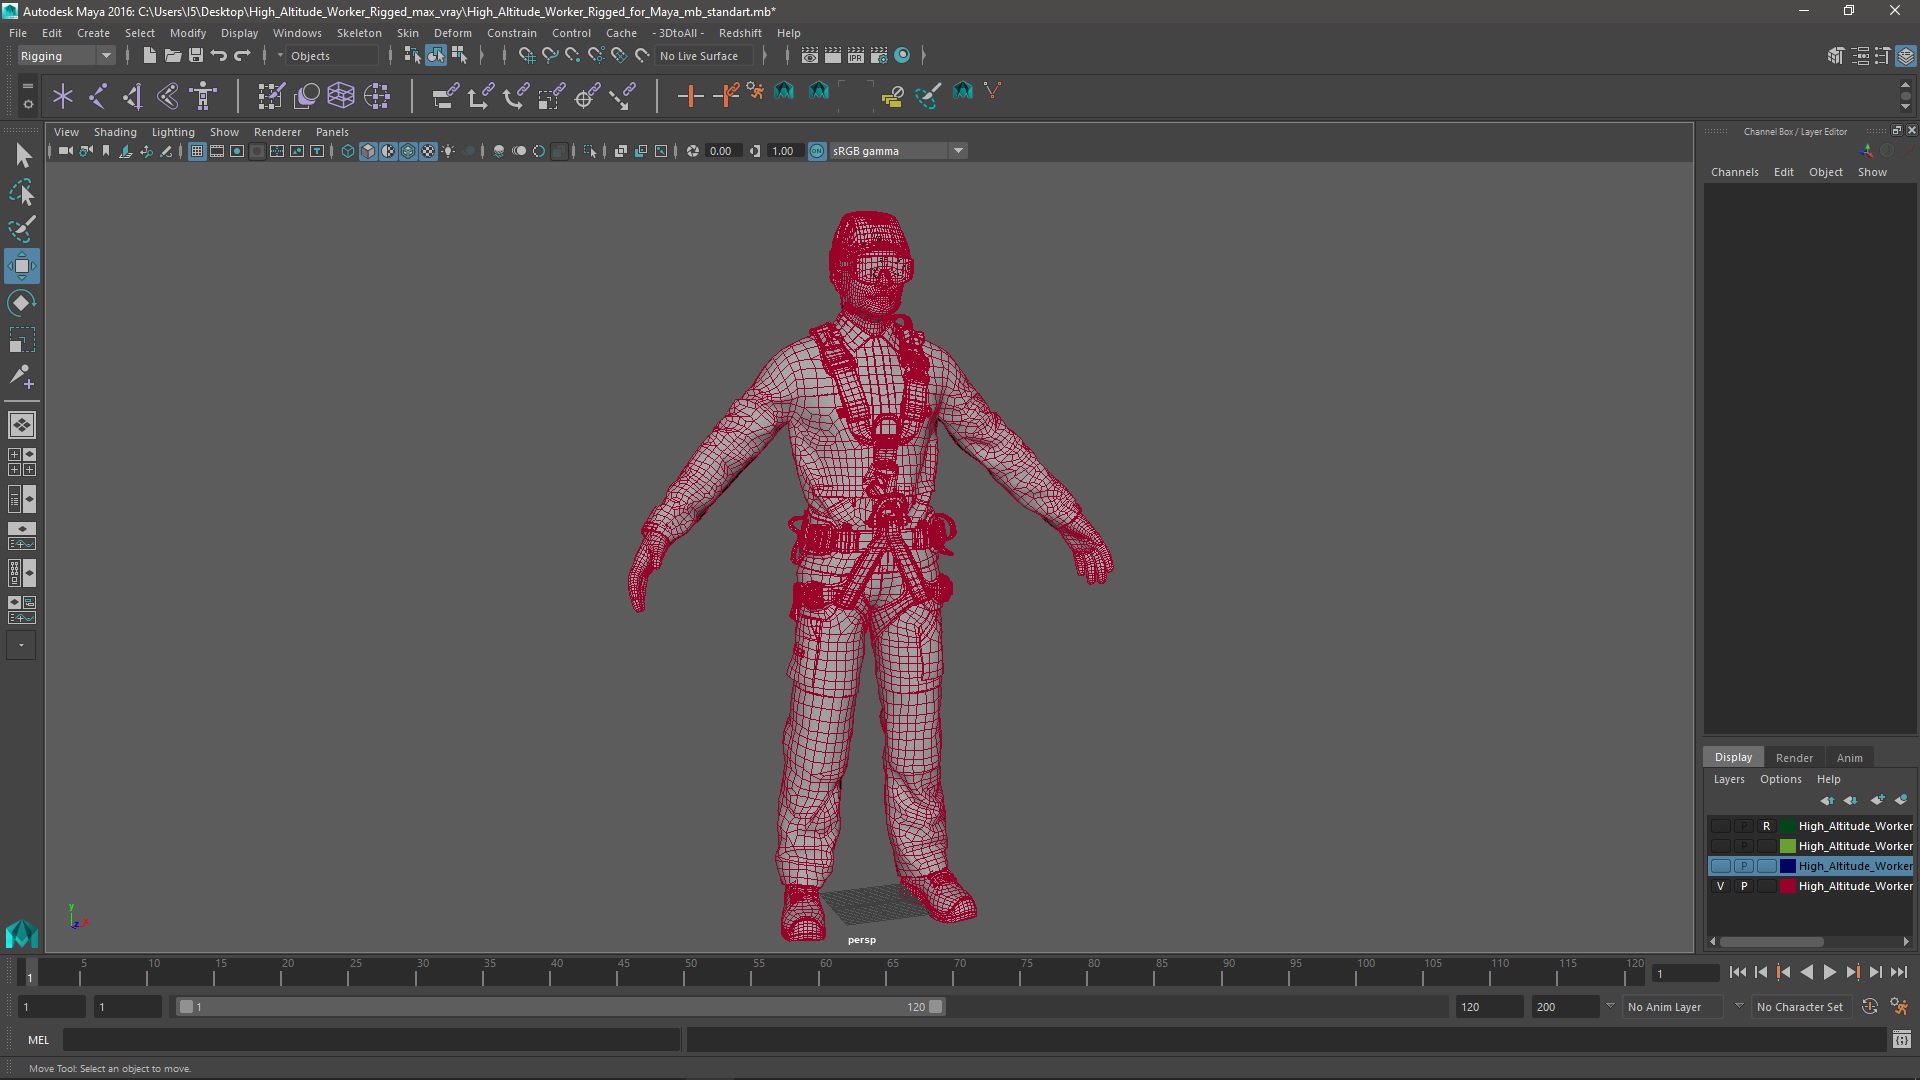Click the IK Handle shelf icon

click(x=132, y=96)
